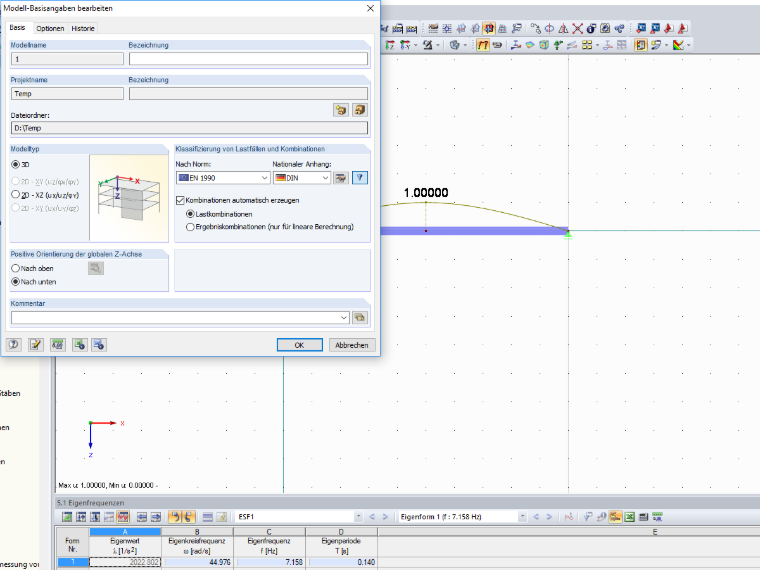Click the model Bezeichnung input field
This screenshot has width=760, height=570.
click(248, 59)
